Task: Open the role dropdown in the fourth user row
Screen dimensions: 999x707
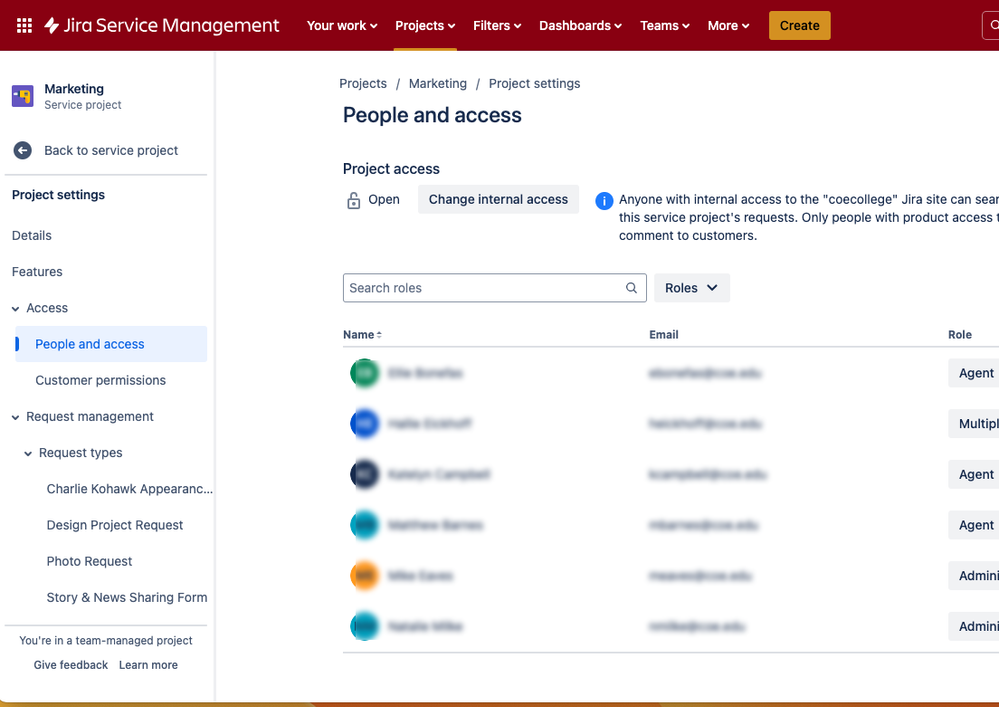Action: pos(975,525)
